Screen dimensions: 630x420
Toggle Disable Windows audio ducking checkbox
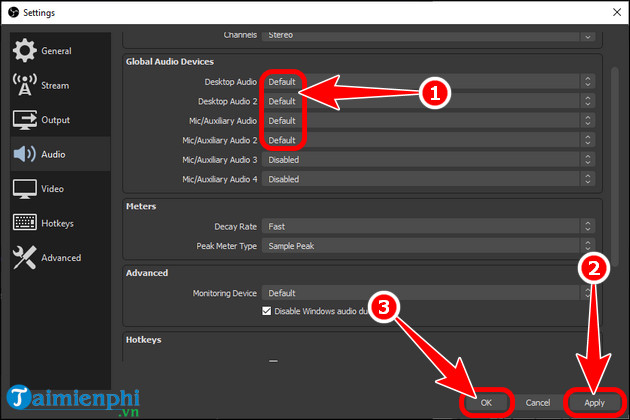pos(266,311)
